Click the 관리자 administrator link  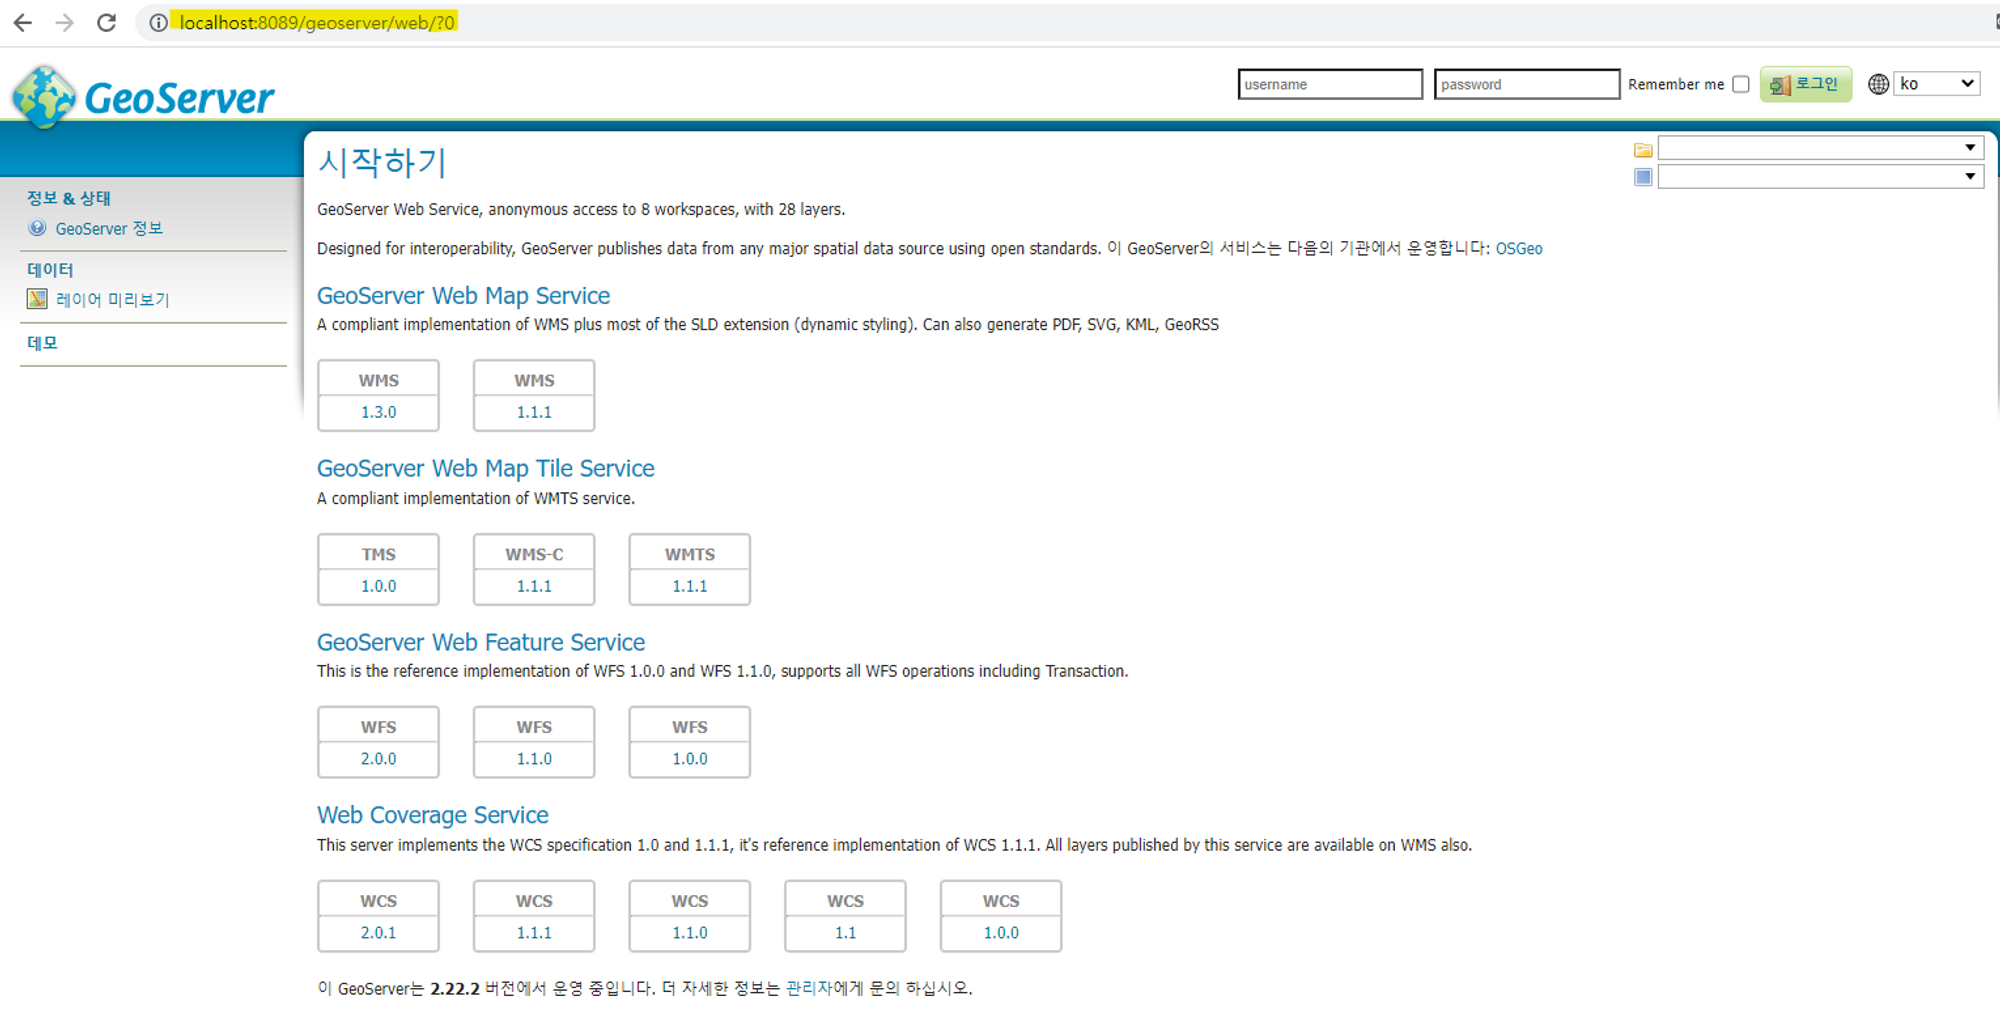pos(808,988)
